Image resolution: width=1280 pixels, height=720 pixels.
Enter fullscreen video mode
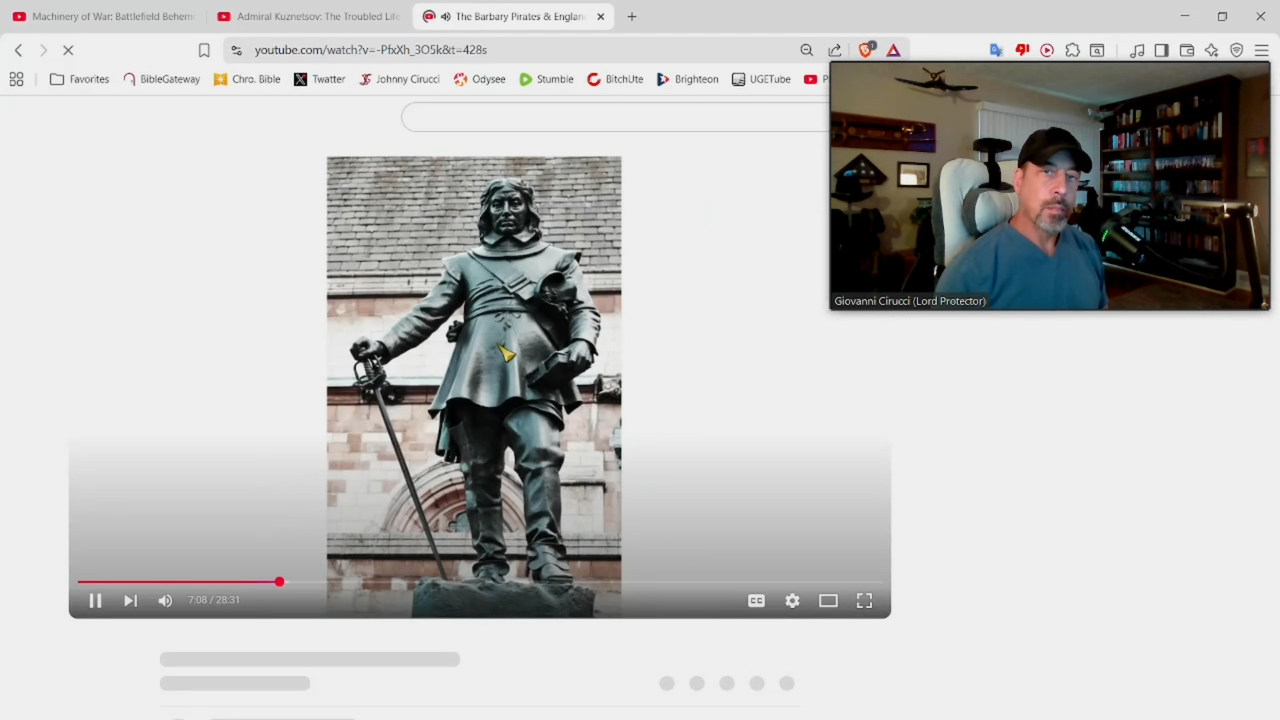point(864,600)
